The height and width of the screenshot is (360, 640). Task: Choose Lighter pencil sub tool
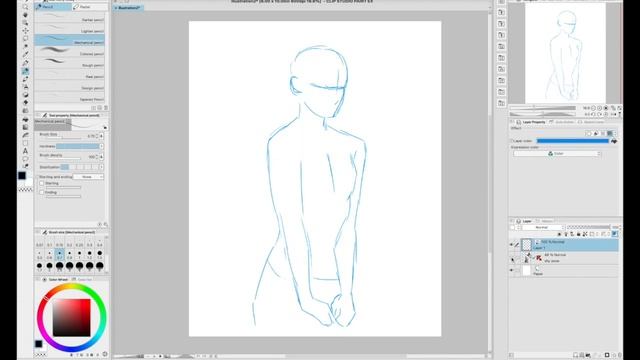pyautogui.click(x=70, y=29)
